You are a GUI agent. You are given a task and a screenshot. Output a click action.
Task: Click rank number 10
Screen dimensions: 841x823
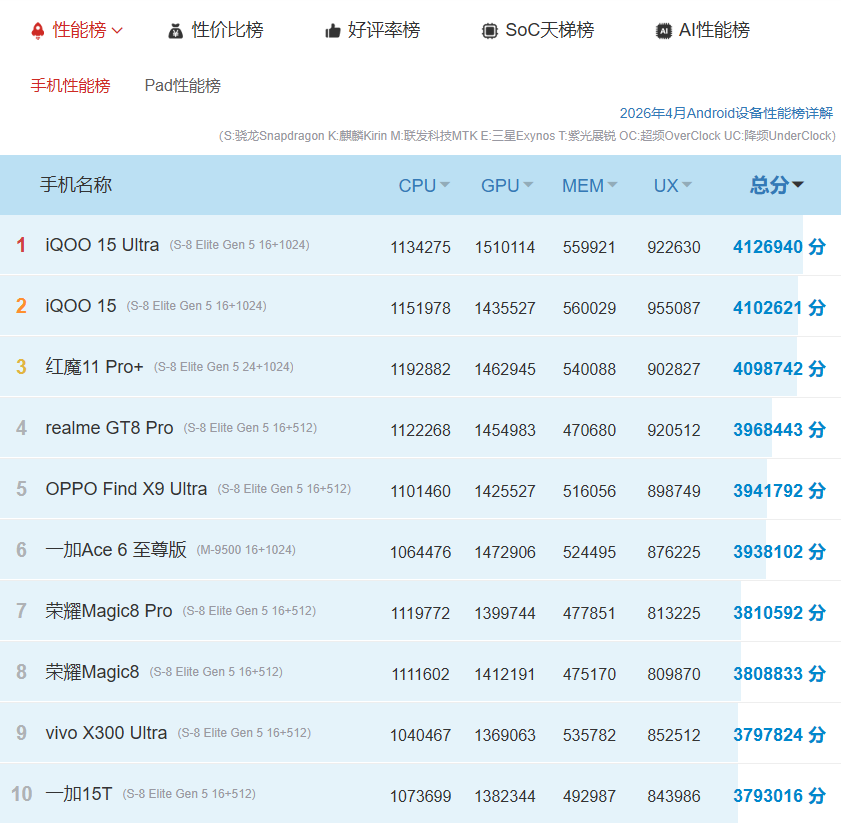21,794
